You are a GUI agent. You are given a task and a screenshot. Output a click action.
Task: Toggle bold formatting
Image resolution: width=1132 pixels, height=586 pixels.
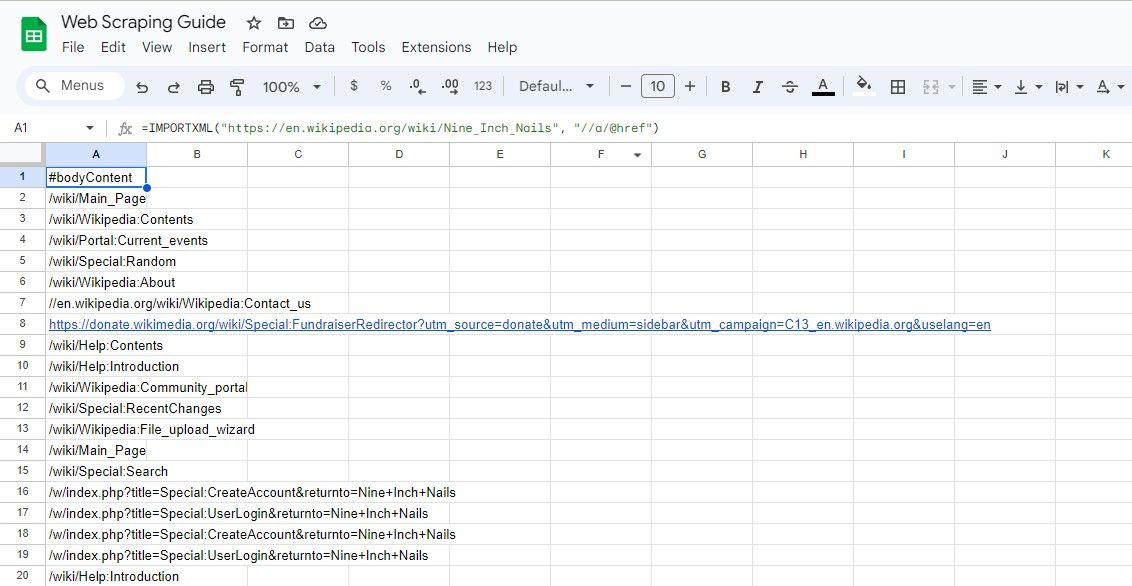(725, 86)
